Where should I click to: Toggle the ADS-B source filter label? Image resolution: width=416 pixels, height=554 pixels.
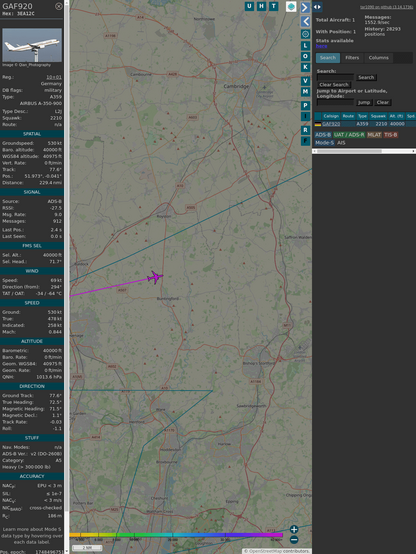[x=323, y=135]
